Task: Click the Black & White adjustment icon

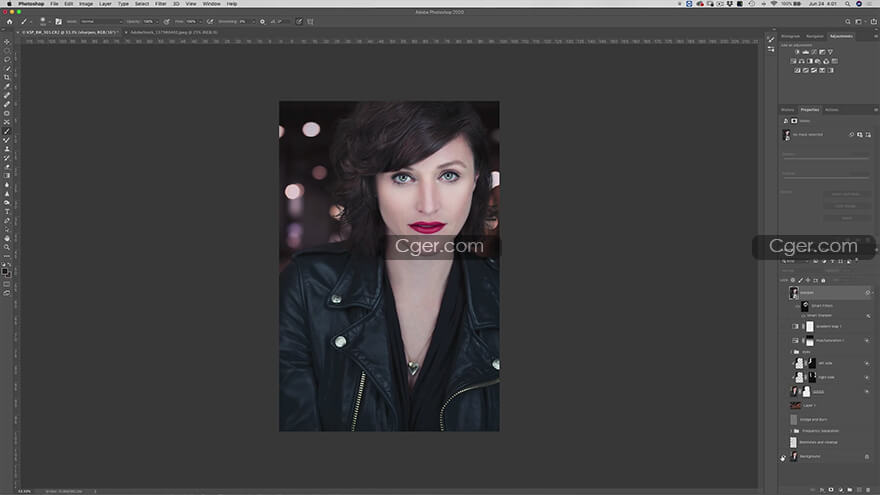Action: point(809,61)
